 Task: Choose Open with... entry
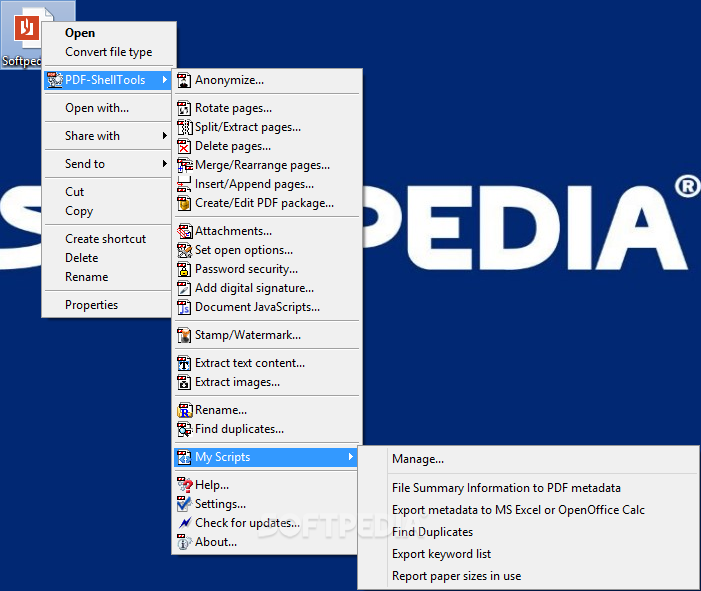97,108
